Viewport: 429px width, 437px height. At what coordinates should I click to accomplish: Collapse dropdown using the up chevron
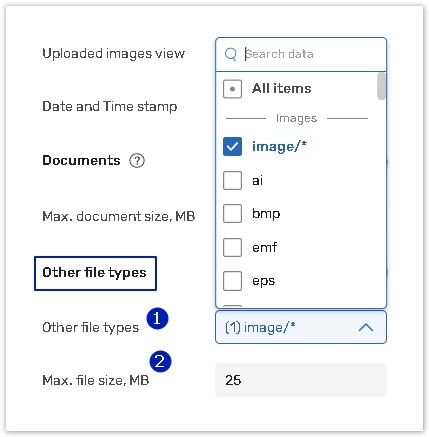point(366,327)
